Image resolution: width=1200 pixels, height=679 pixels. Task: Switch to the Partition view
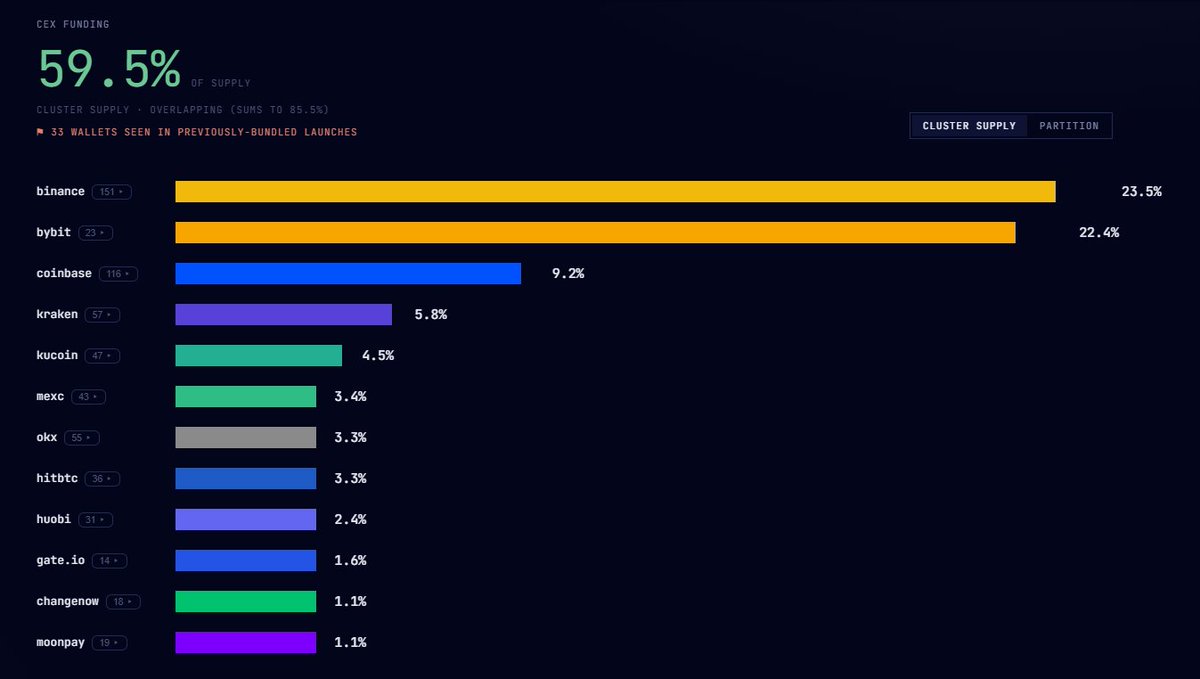(x=1069, y=126)
